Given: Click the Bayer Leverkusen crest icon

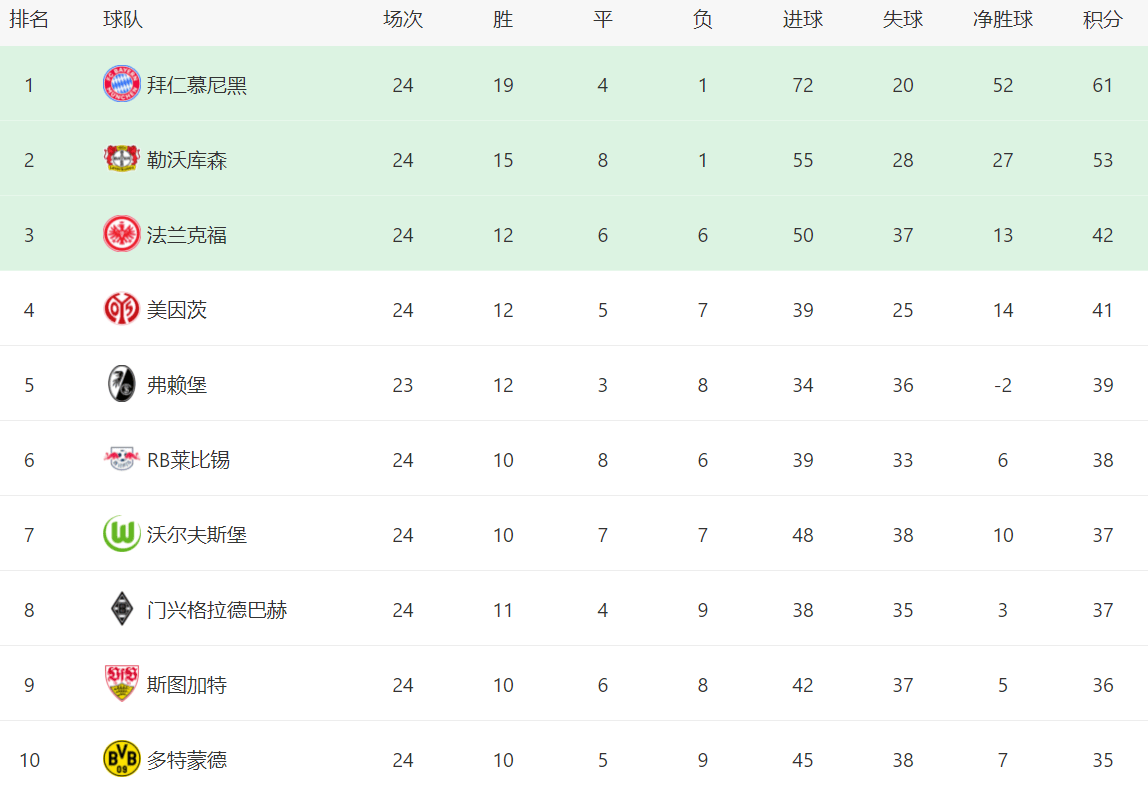Looking at the screenshot, I should coord(122,159).
